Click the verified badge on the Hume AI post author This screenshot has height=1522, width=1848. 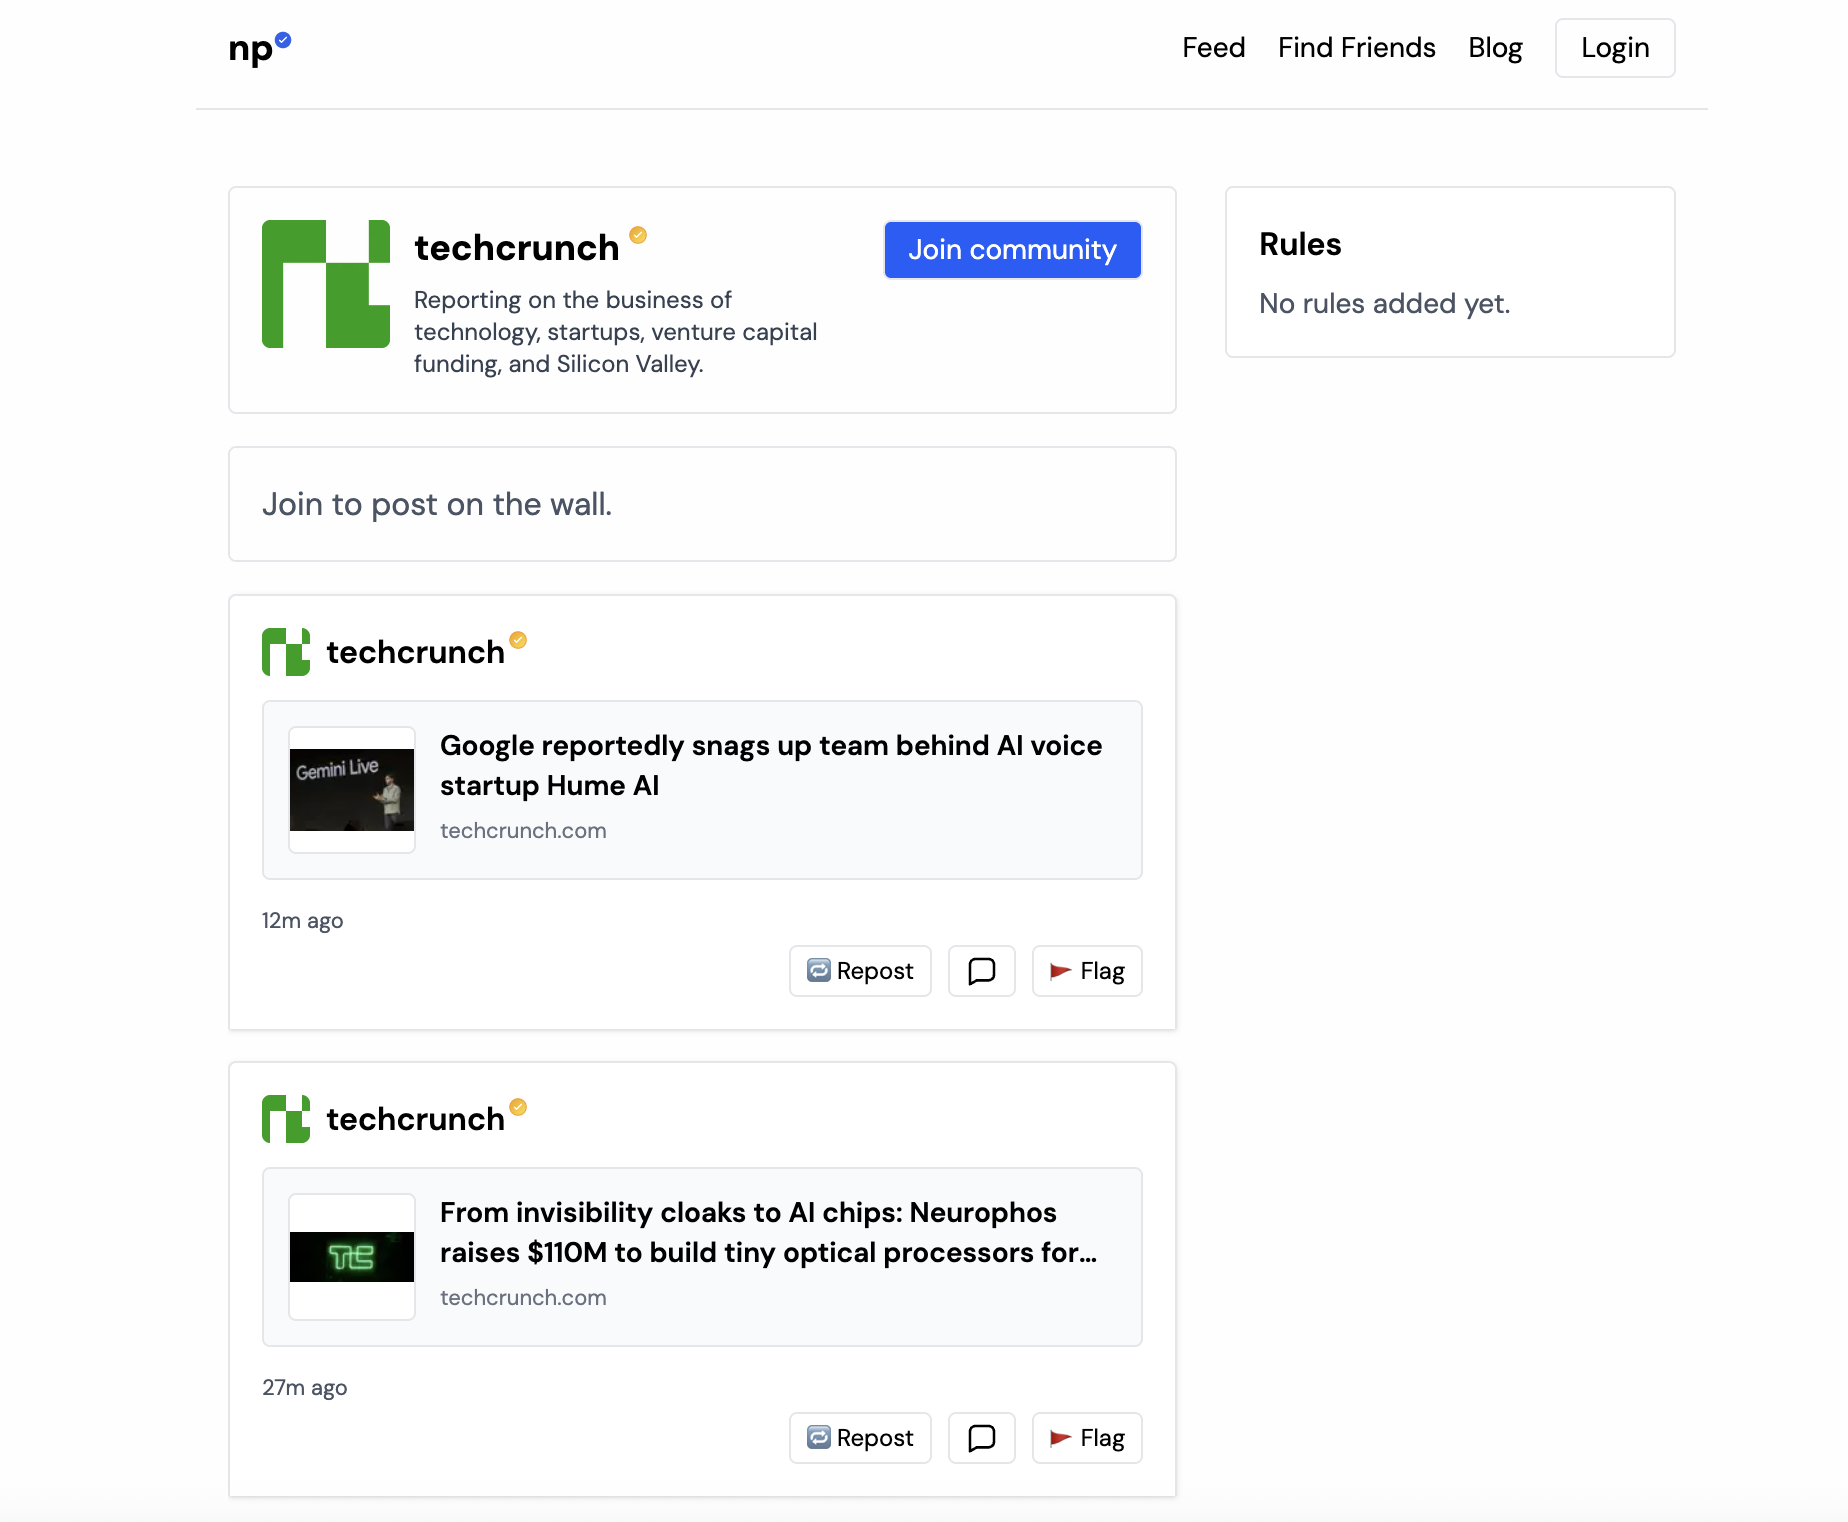tap(518, 640)
